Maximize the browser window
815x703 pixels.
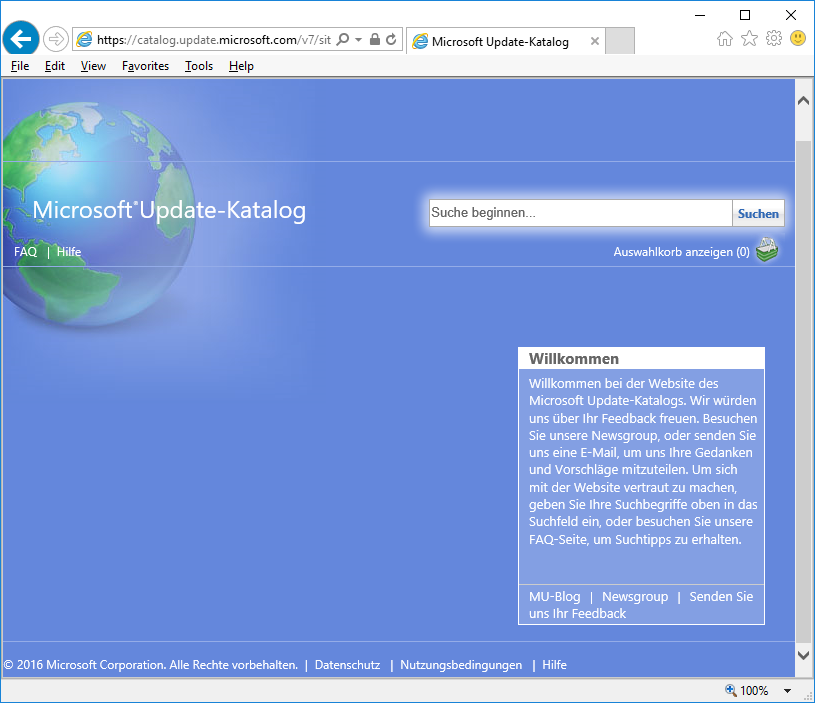745,15
